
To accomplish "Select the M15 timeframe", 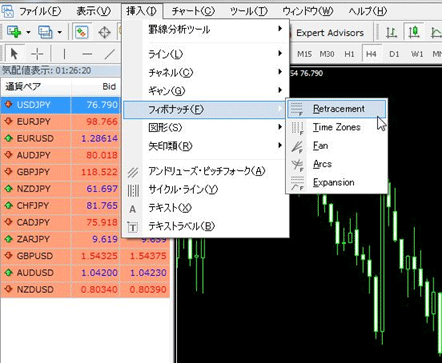I will coord(304,54).
